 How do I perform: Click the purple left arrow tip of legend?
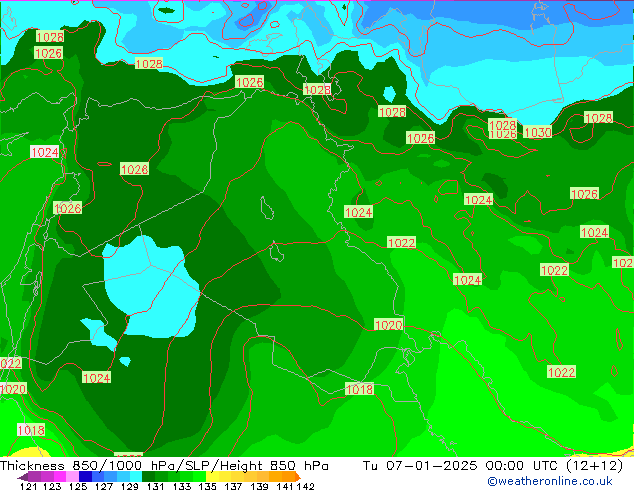(22, 477)
